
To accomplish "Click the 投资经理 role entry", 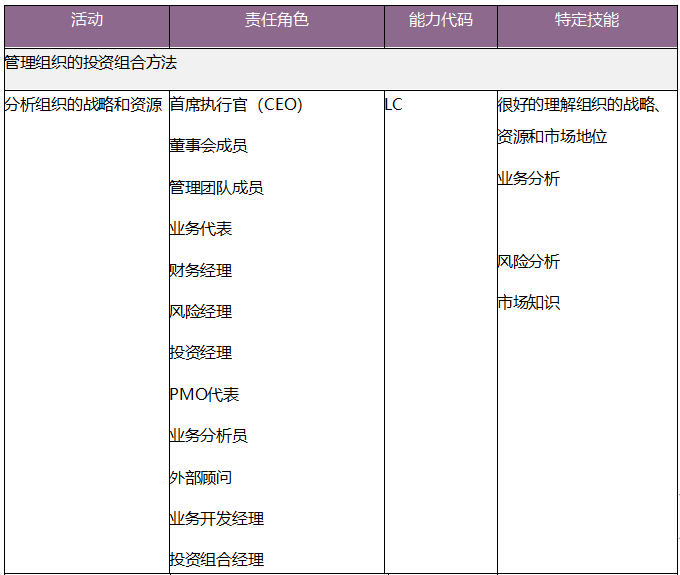I will [x=201, y=353].
